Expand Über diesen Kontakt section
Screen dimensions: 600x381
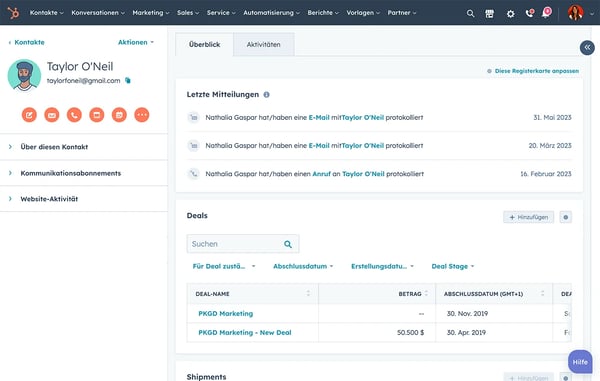pos(84,147)
